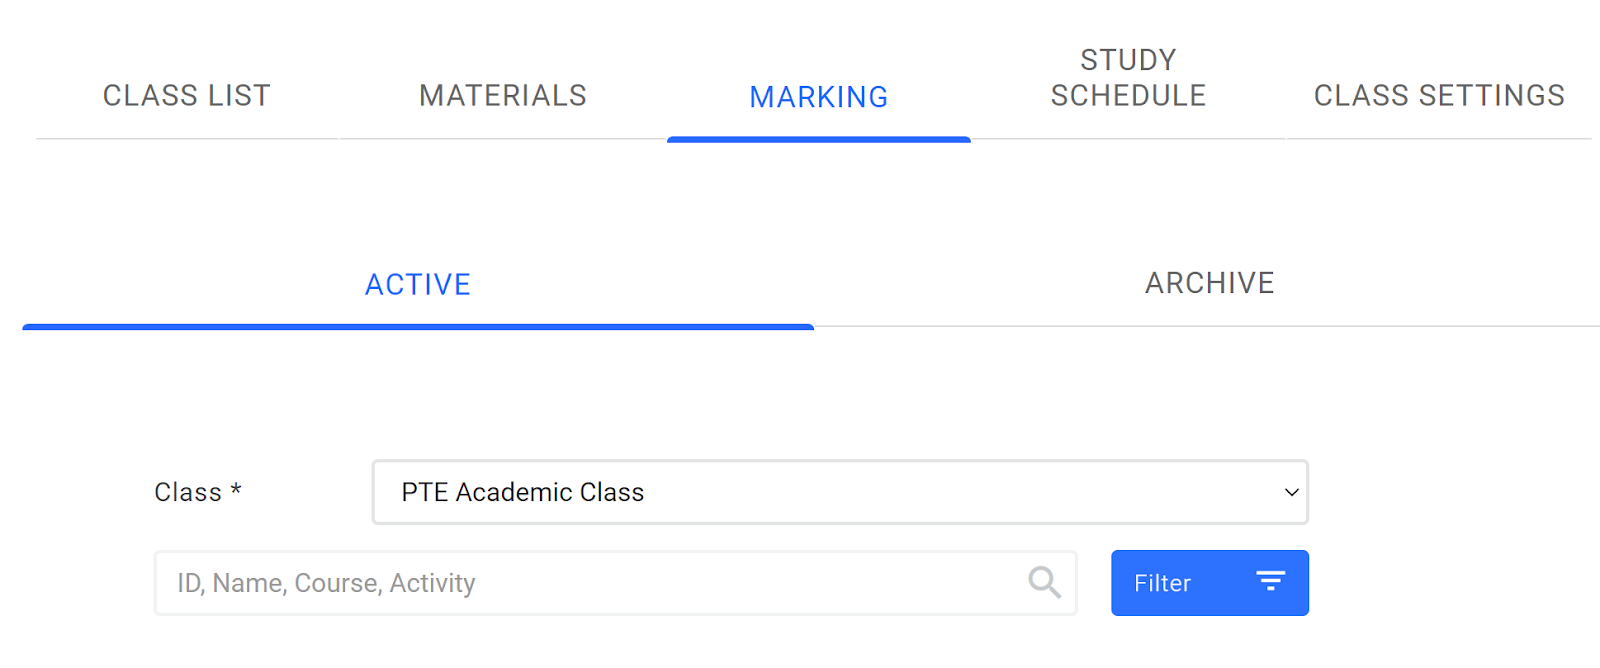
Task: Open the CLASS LIST tab
Action: tap(186, 95)
